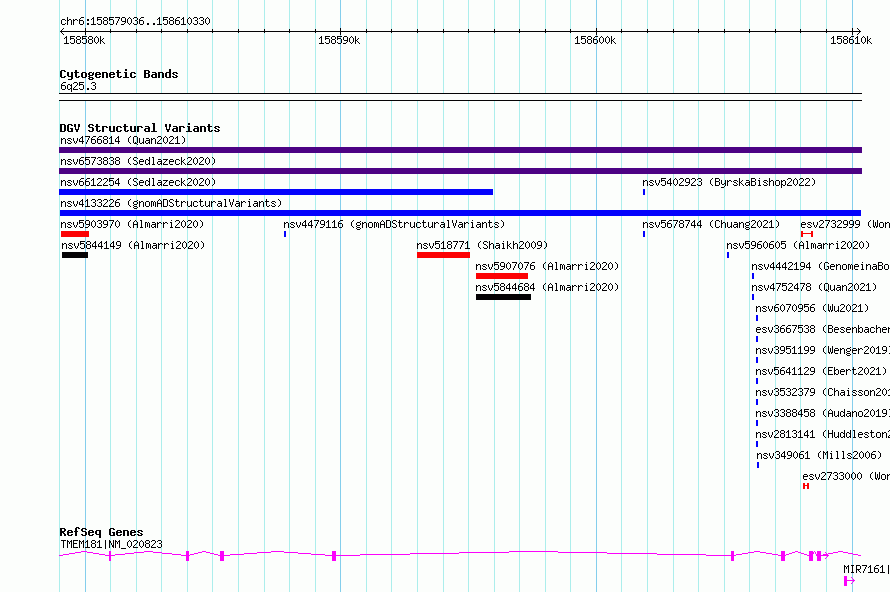Click the nsv3951199 (Wenger2019) label
This screenshot has width=890, height=592.
822,350
